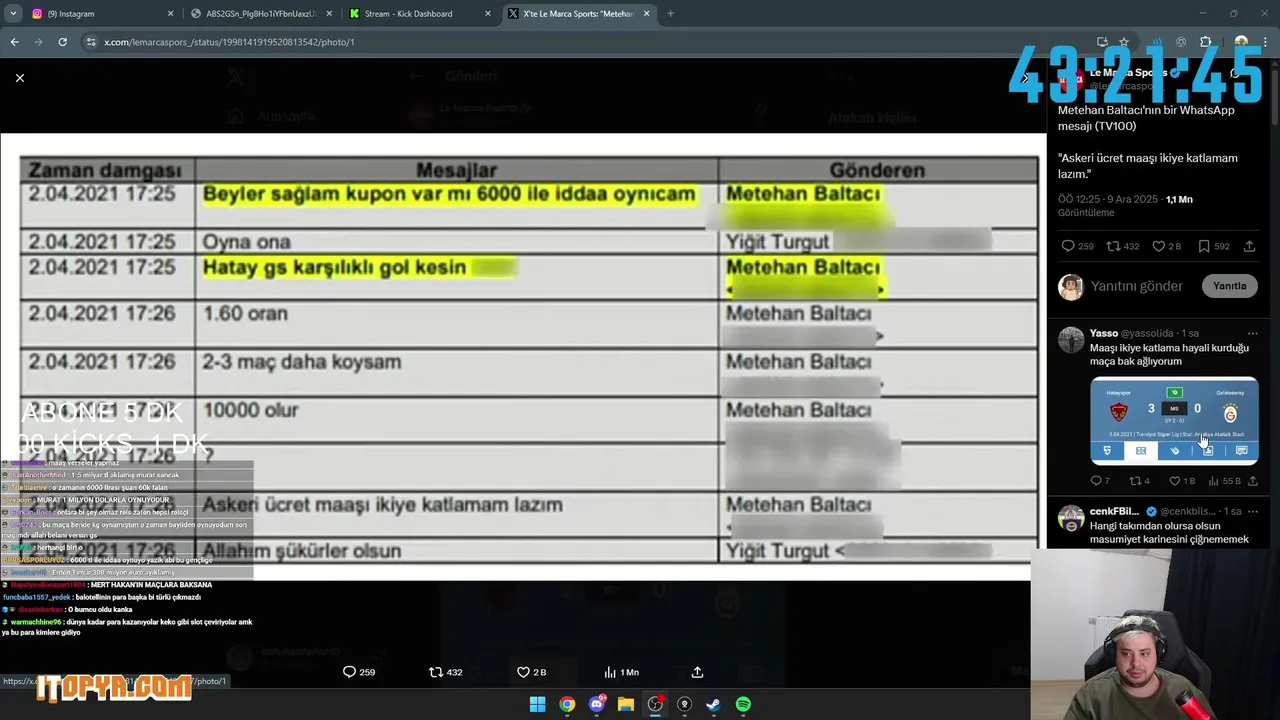1280x720 pixels.
Task: Close the Kick Dashboard tab
Action: tap(487, 14)
